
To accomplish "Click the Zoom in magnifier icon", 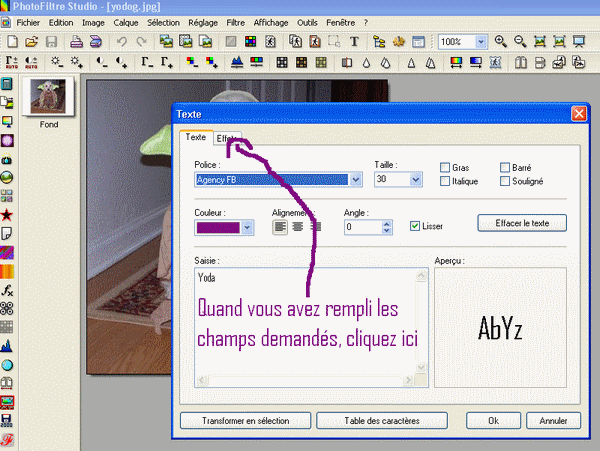I will click(x=501, y=41).
